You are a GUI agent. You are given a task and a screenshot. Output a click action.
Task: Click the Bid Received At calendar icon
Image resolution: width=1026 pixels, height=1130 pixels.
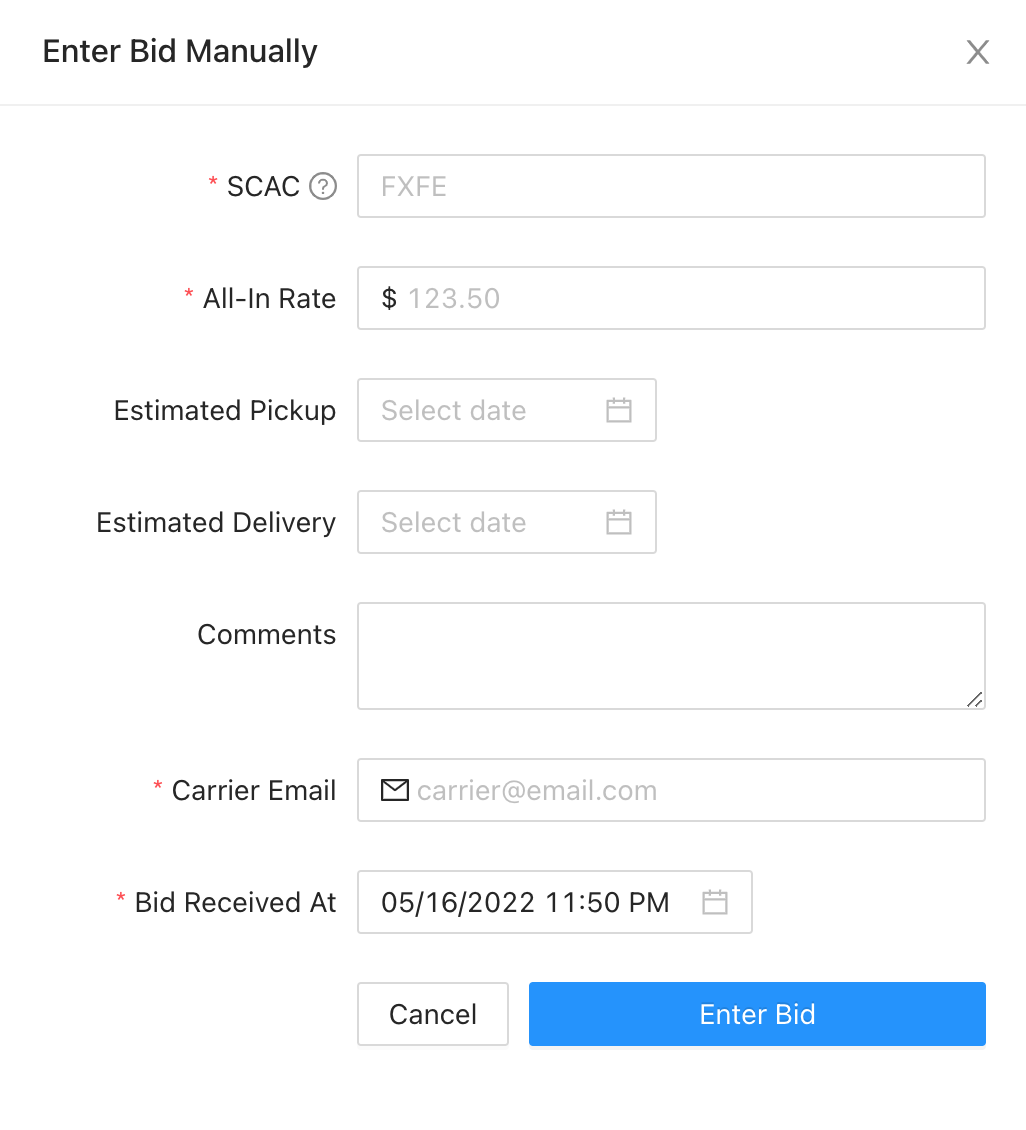pos(714,902)
